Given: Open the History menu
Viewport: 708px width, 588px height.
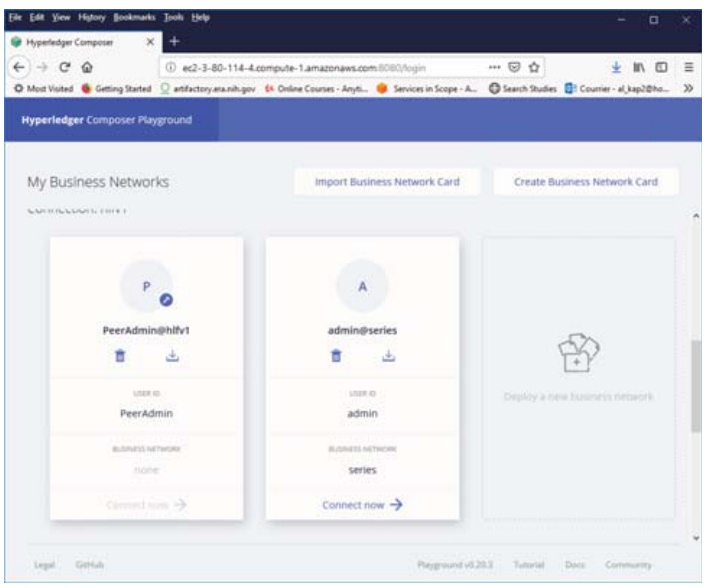Looking at the screenshot, I should [x=86, y=17].
